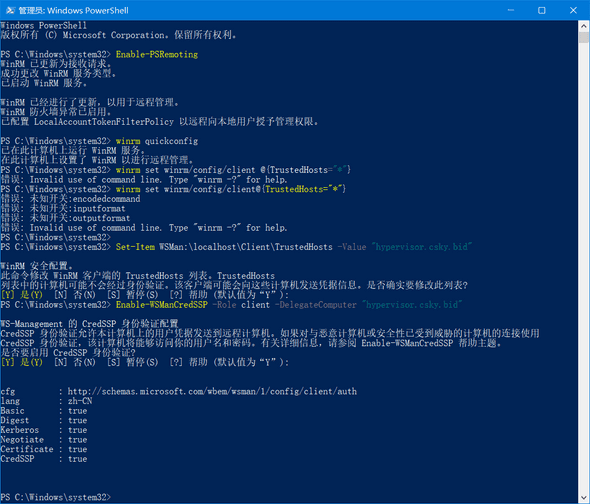Click the scrollbar down arrow
The height and width of the screenshot is (504, 590).
(x=584, y=498)
